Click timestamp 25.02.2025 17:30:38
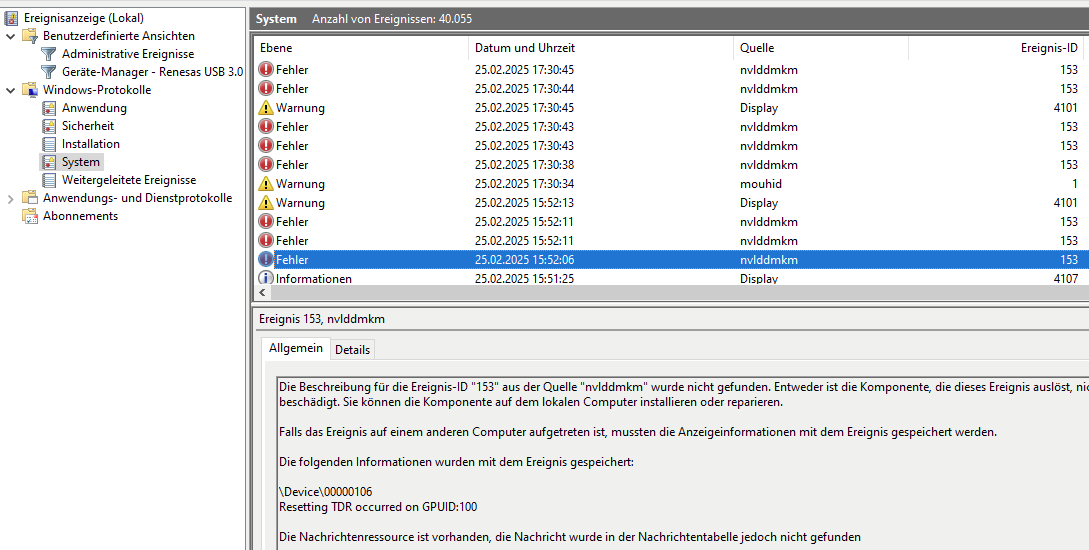The height and width of the screenshot is (550, 1089). [x=524, y=165]
